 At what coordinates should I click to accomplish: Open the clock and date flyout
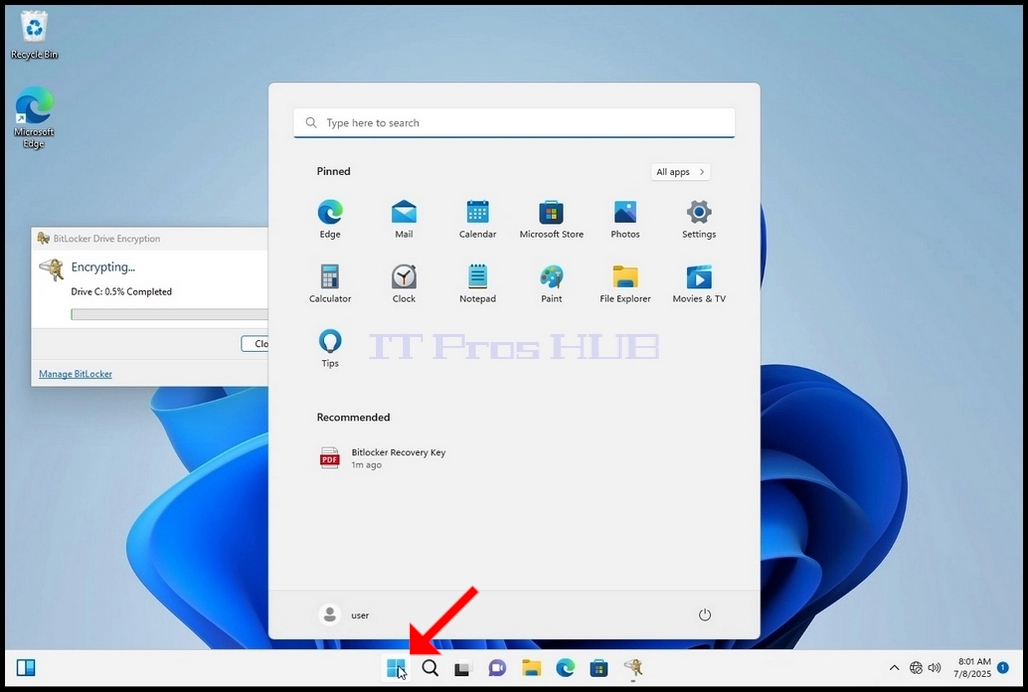point(973,668)
